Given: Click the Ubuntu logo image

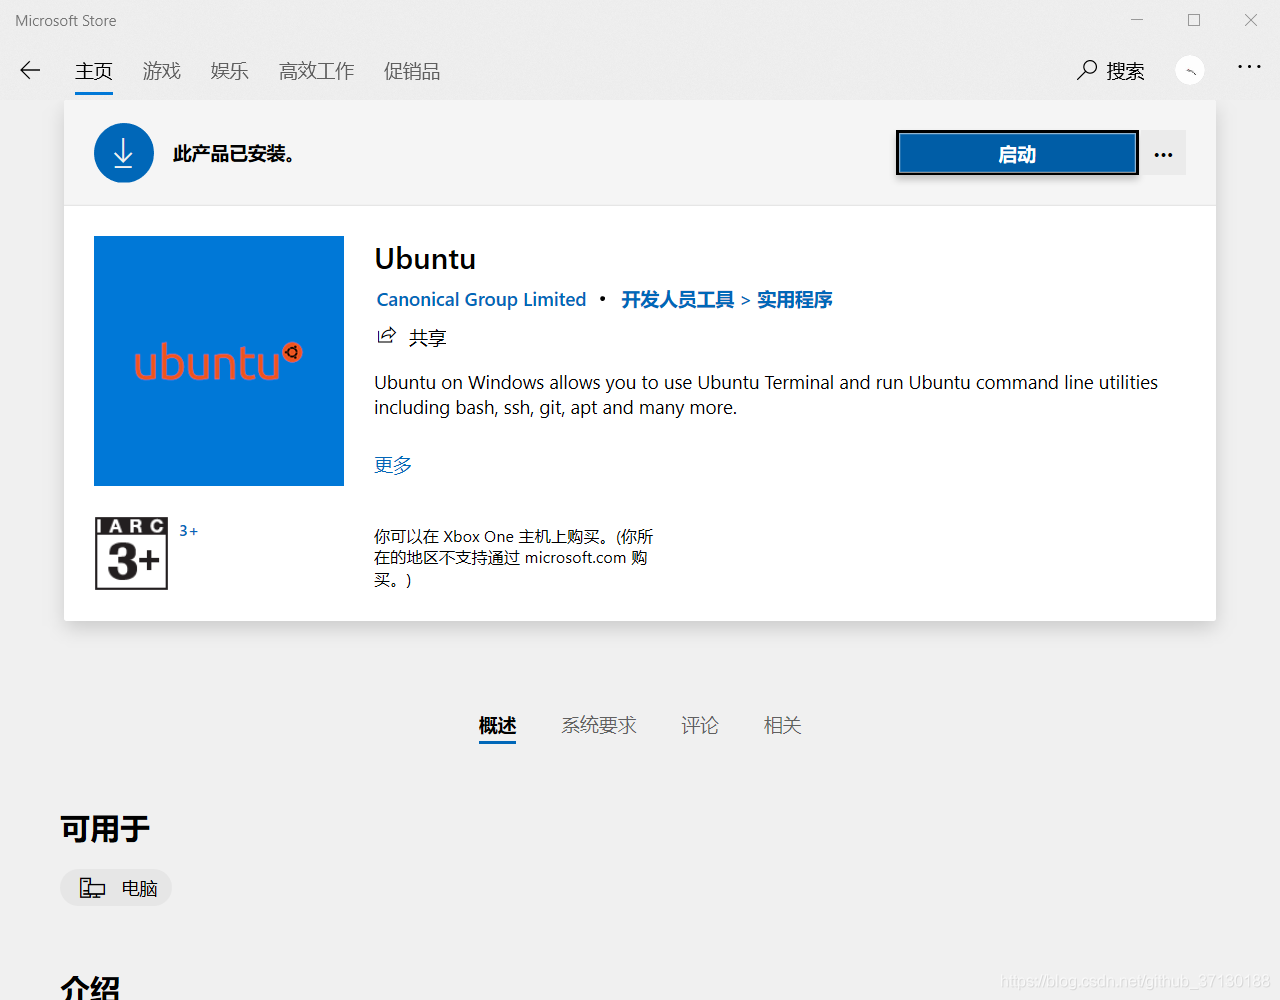Looking at the screenshot, I should 219,361.
